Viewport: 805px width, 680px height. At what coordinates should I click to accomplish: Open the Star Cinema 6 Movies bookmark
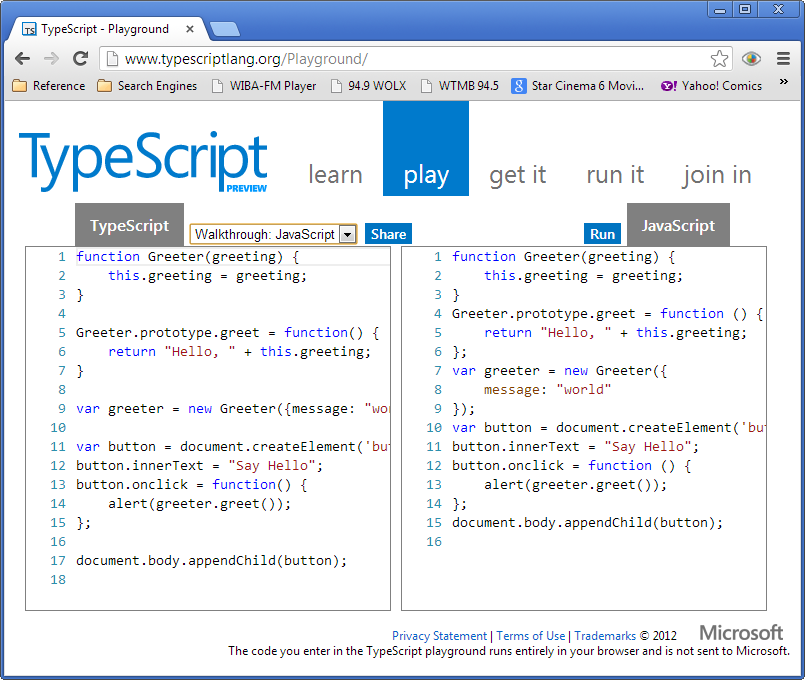[x=578, y=86]
